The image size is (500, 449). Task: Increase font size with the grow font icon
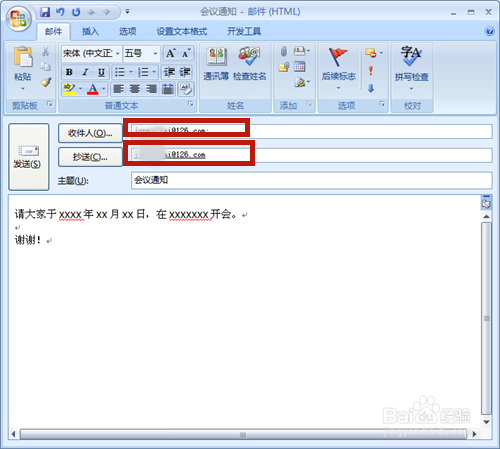tap(171, 53)
